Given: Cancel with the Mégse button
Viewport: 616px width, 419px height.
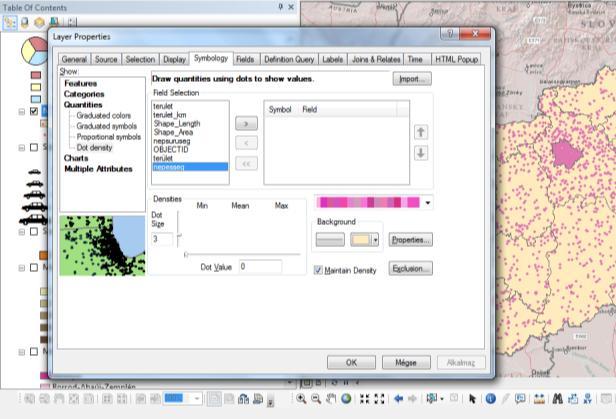Looking at the screenshot, I should 406,362.
